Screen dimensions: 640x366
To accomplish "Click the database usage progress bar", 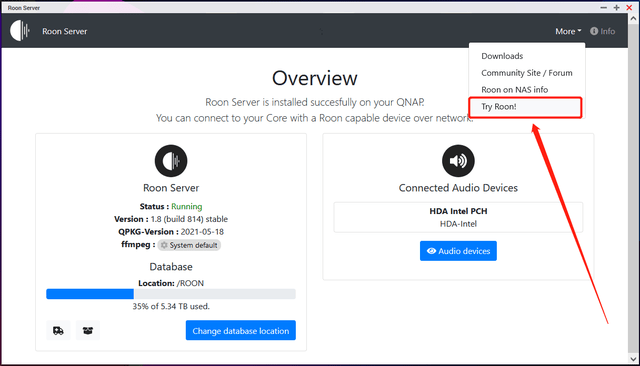I will click(171, 294).
